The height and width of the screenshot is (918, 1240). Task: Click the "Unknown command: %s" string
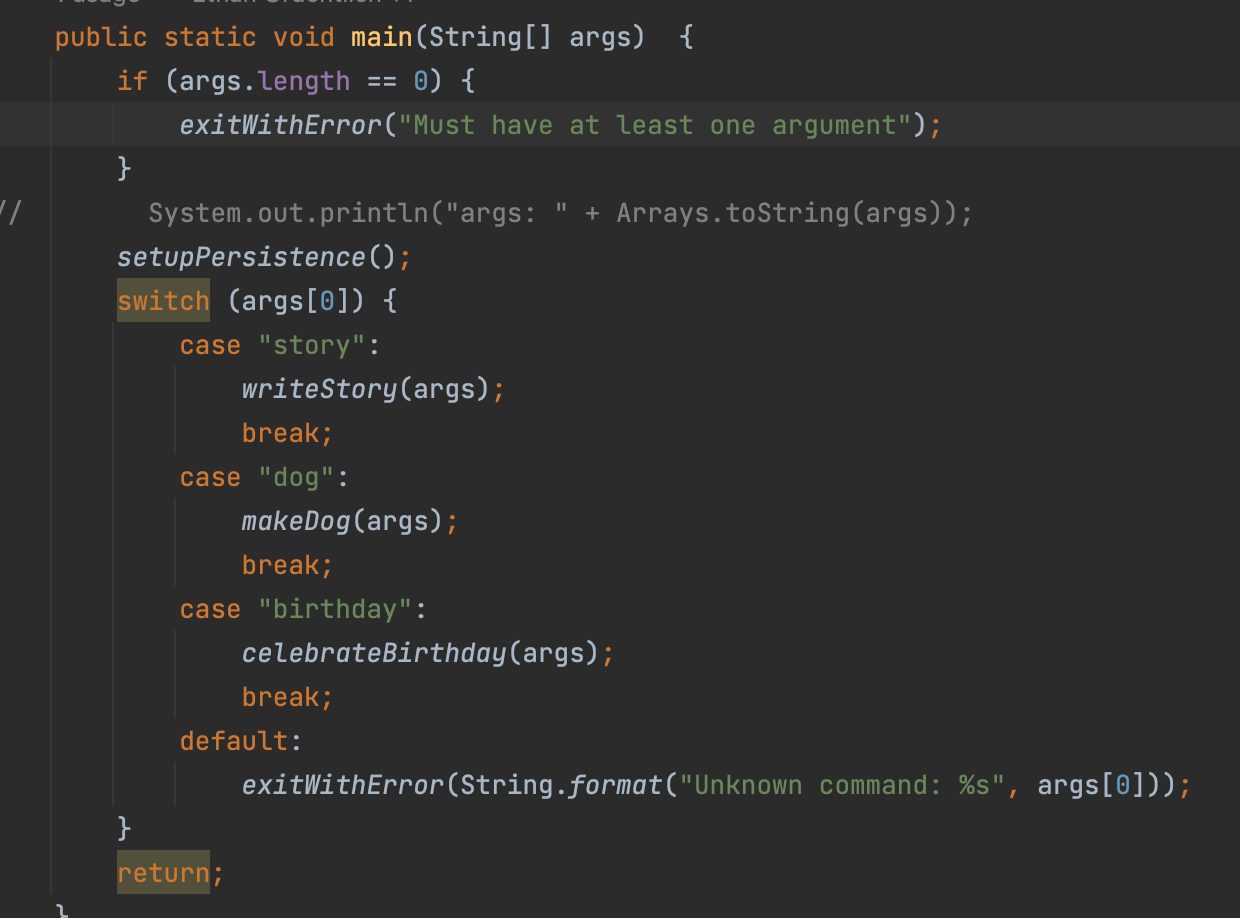[x=840, y=785]
